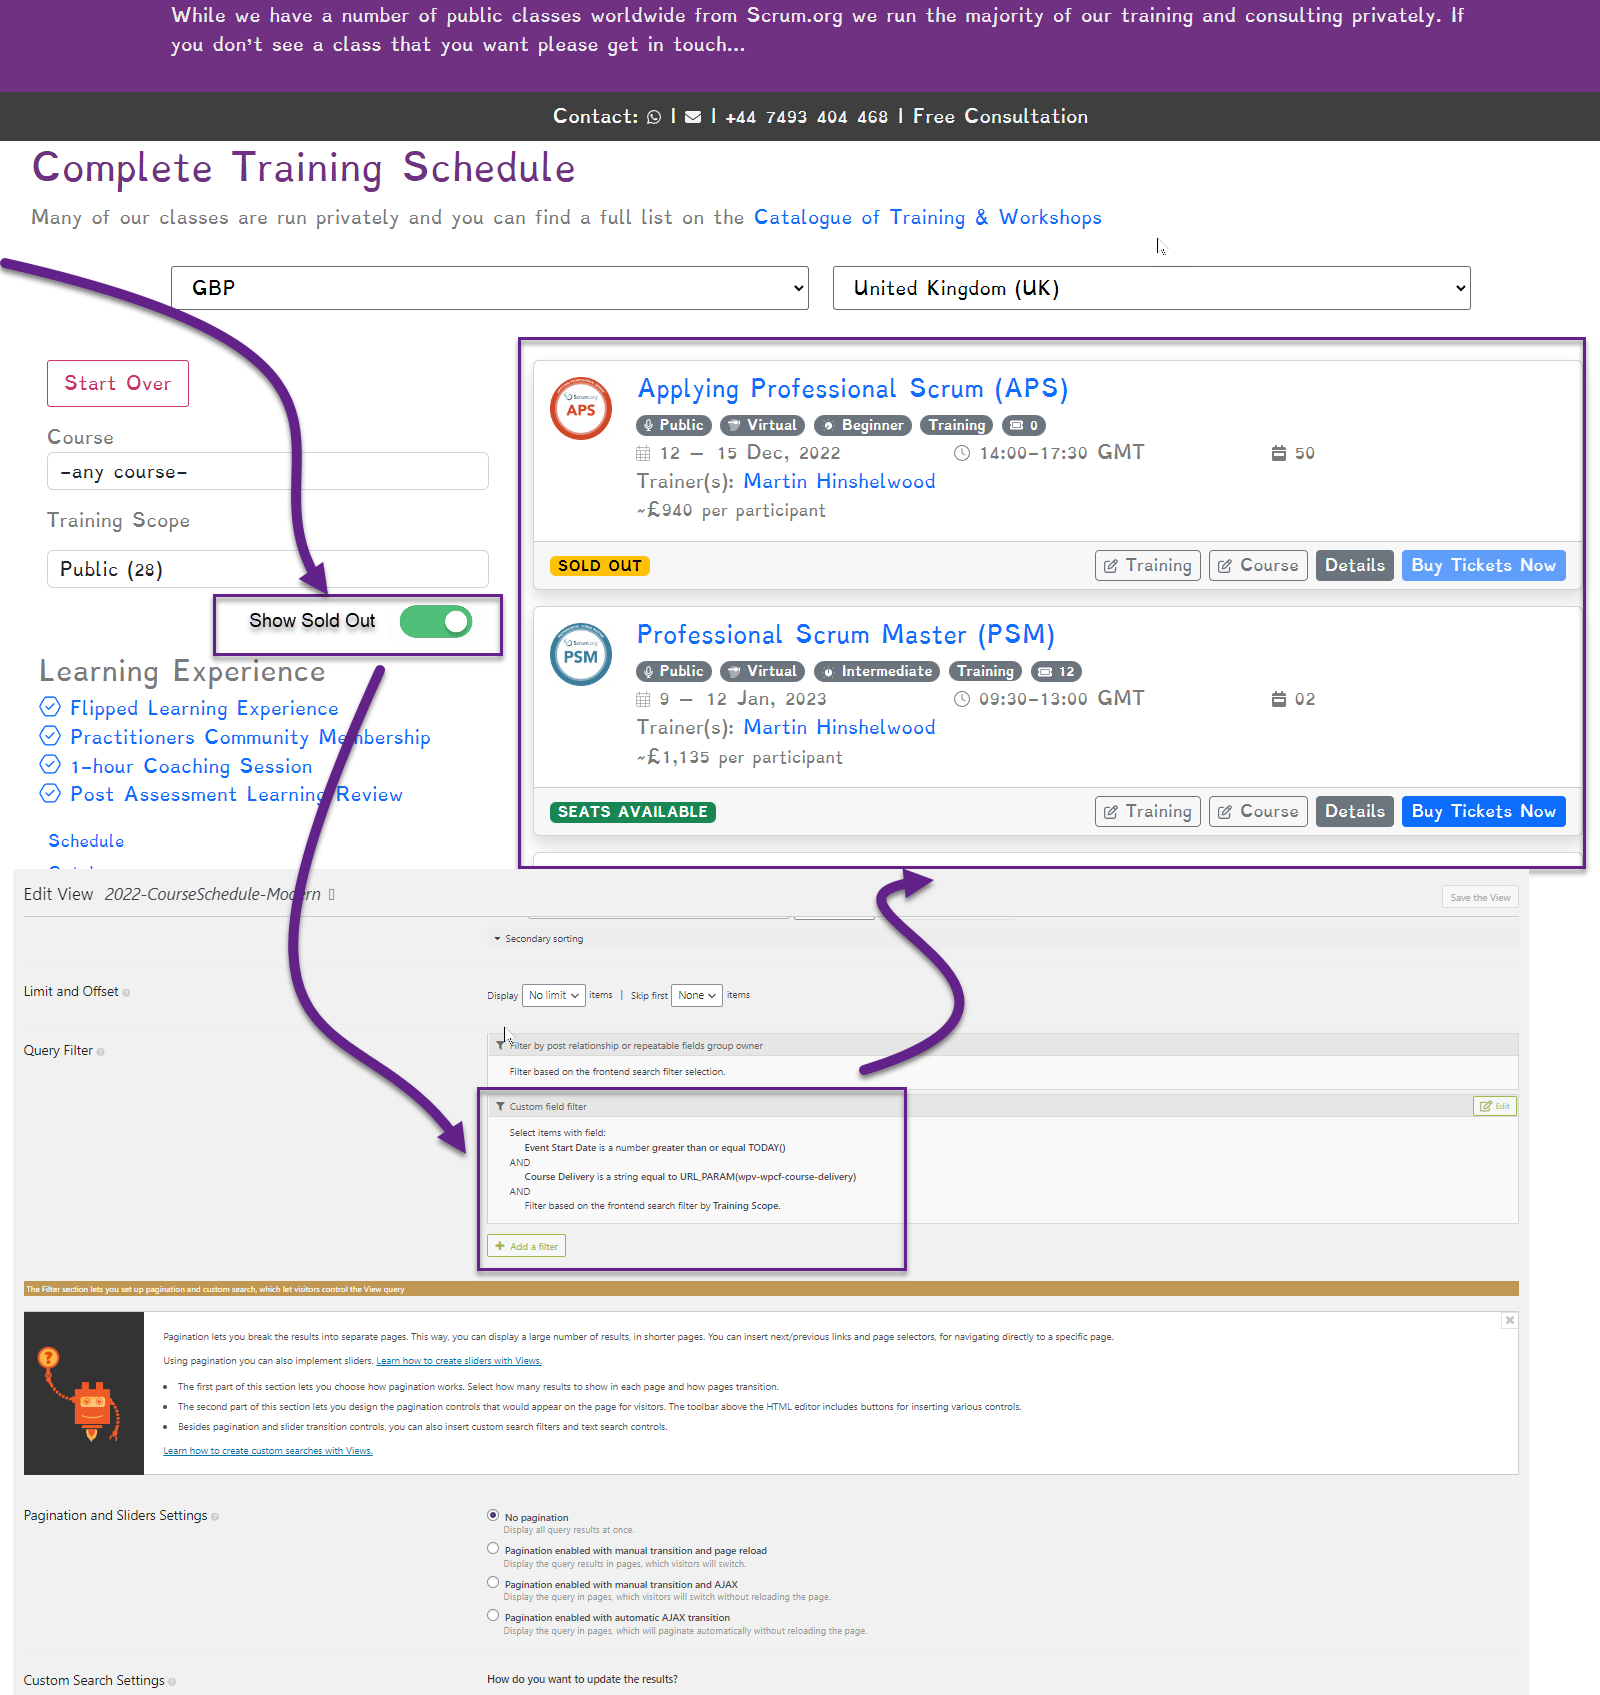1600x1695 pixels.
Task: Toggle the Show Sold Out switch
Action: pyautogui.click(x=436, y=622)
